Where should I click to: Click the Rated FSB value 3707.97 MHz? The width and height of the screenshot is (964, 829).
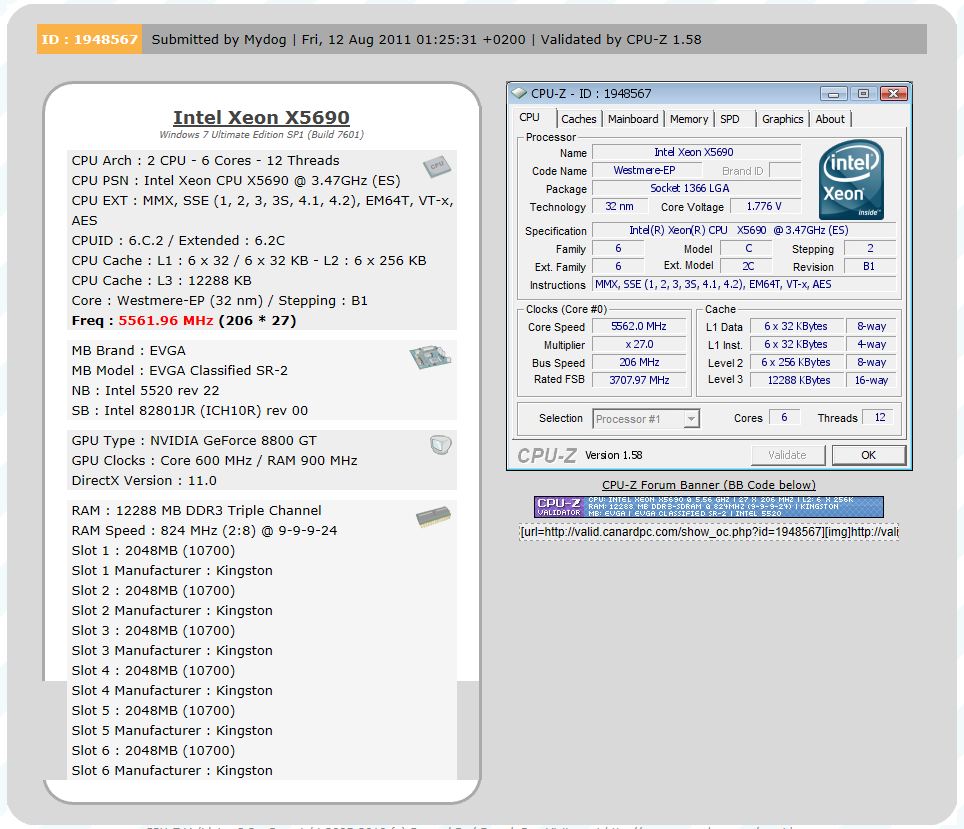pyautogui.click(x=639, y=380)
